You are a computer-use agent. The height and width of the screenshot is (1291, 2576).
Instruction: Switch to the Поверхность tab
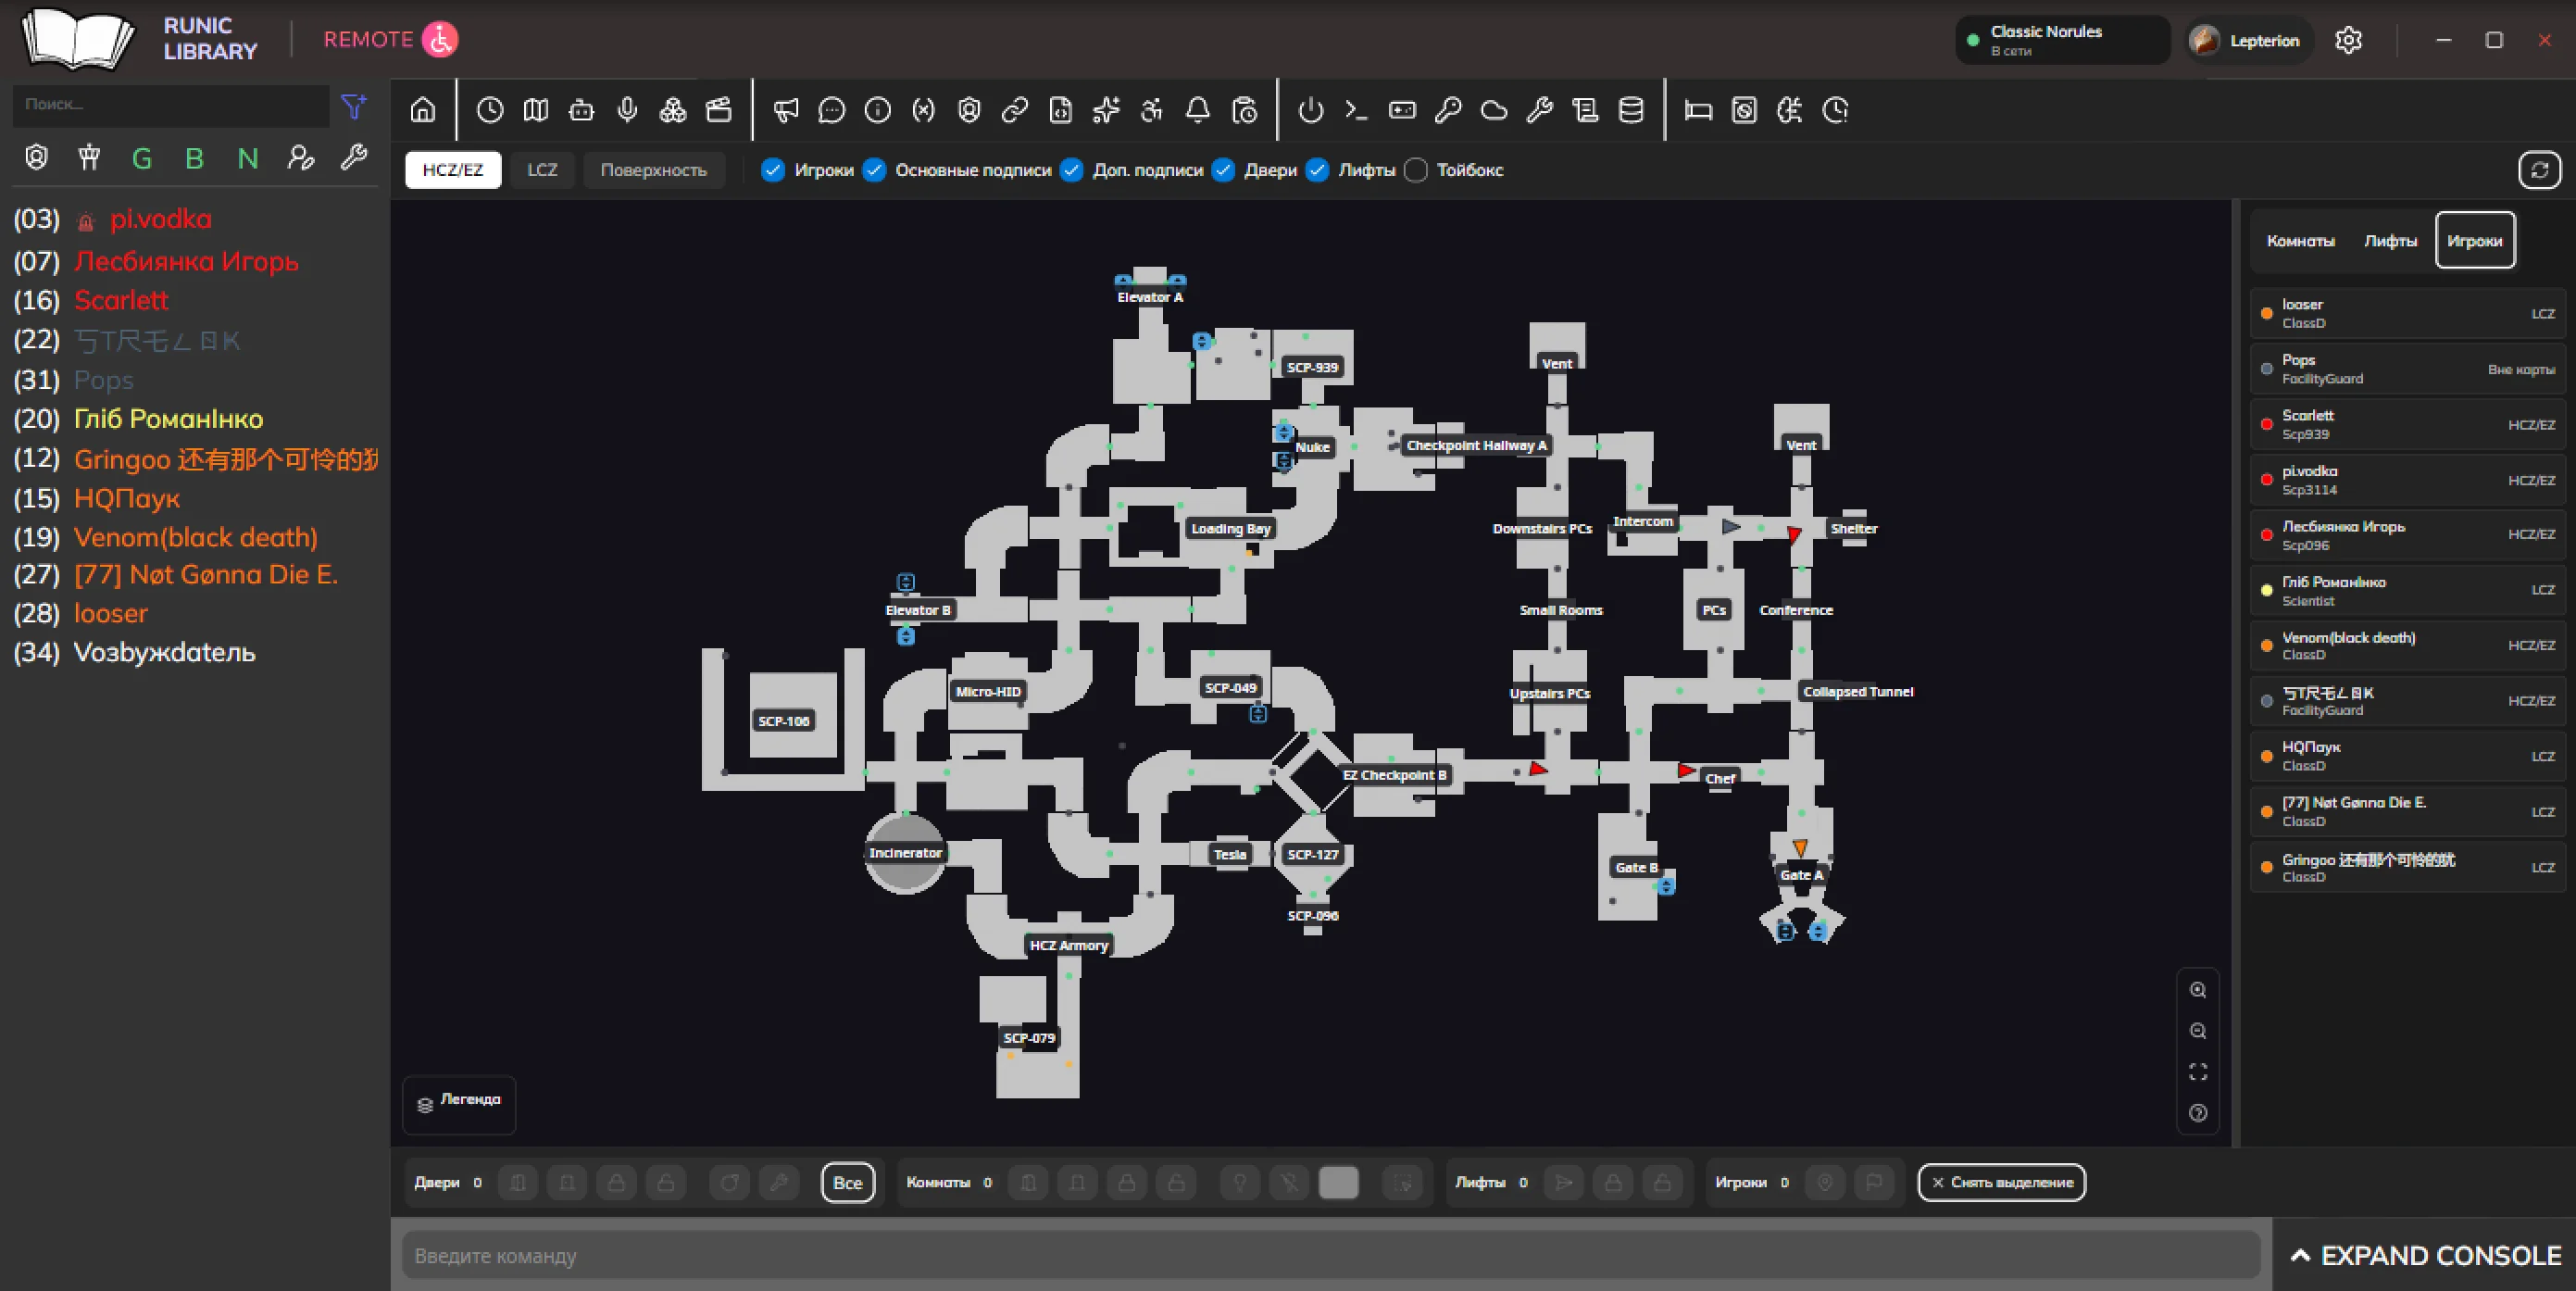[653, 170]
